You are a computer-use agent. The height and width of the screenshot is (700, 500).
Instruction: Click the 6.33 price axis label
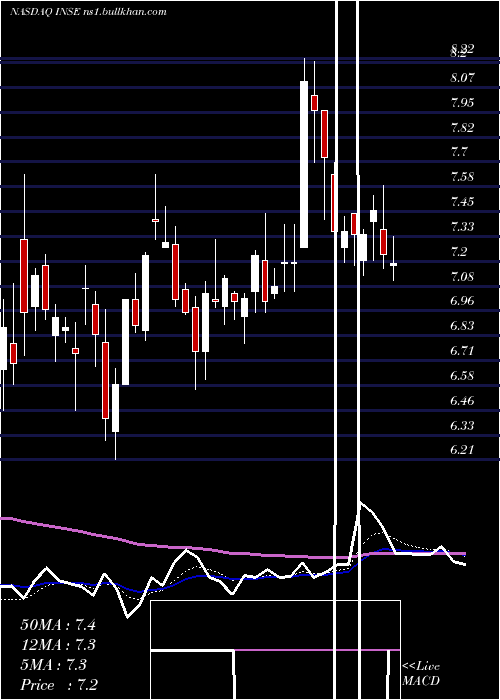[x=462, y=425]
